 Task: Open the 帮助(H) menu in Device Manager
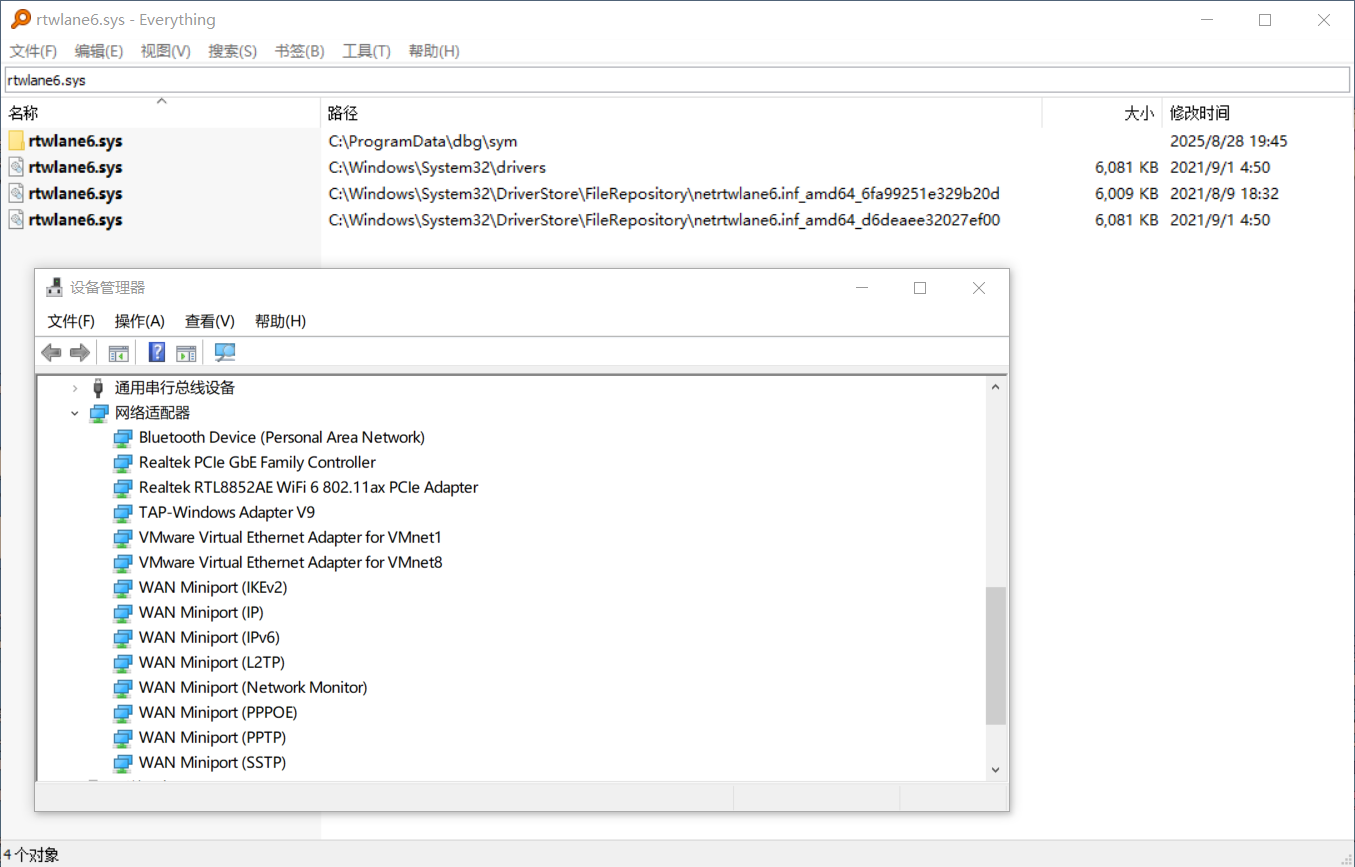click(x=280, y=321)
